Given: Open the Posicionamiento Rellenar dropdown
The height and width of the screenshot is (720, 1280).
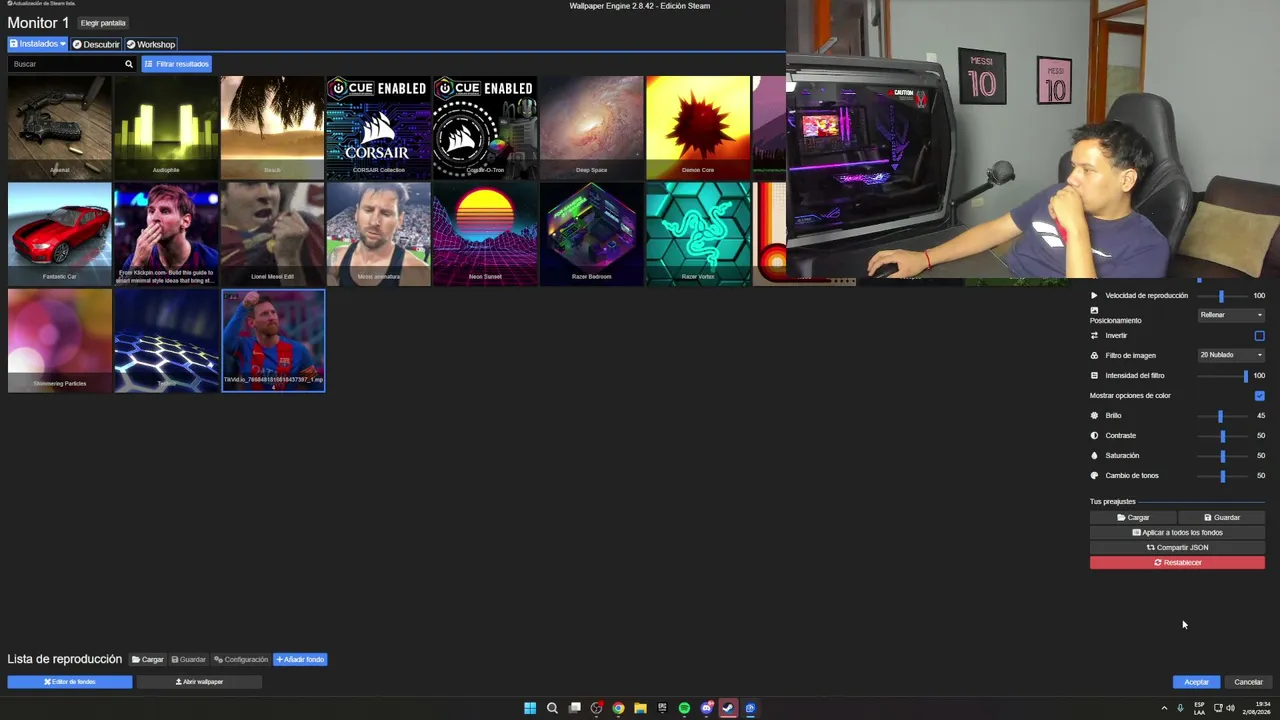Looking at the screenshot, I should click(x=1231, y=315).
